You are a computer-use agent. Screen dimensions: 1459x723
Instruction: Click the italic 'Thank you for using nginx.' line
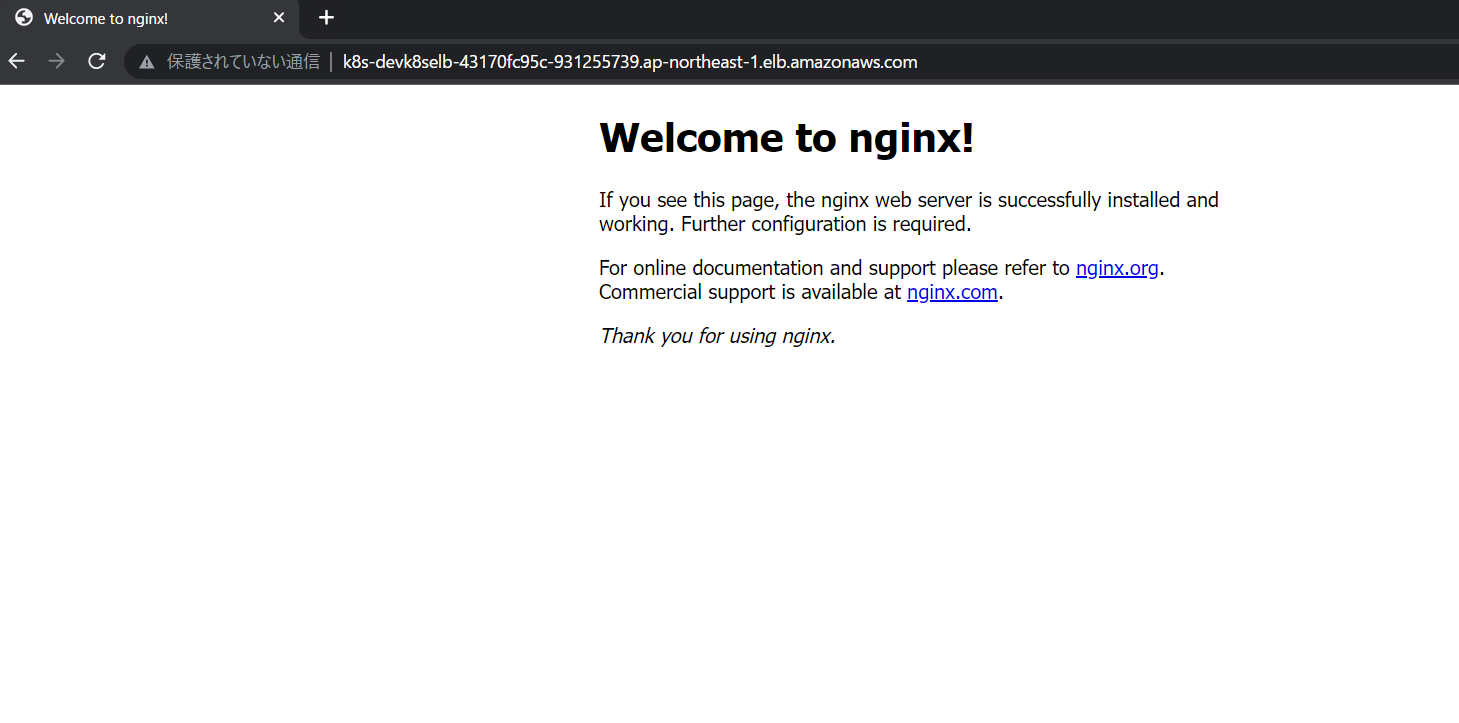(x=717, y=336)
